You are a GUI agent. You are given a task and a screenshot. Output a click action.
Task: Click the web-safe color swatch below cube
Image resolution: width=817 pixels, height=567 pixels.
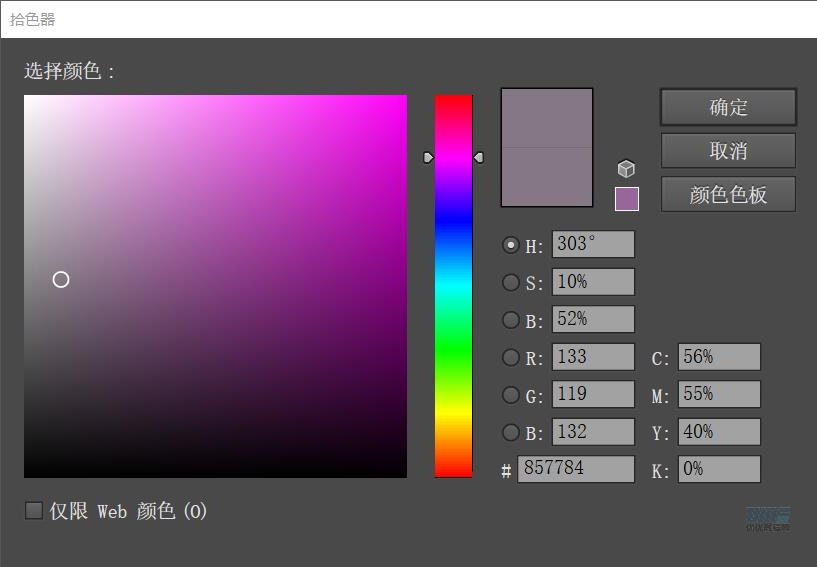coord(626,199)
